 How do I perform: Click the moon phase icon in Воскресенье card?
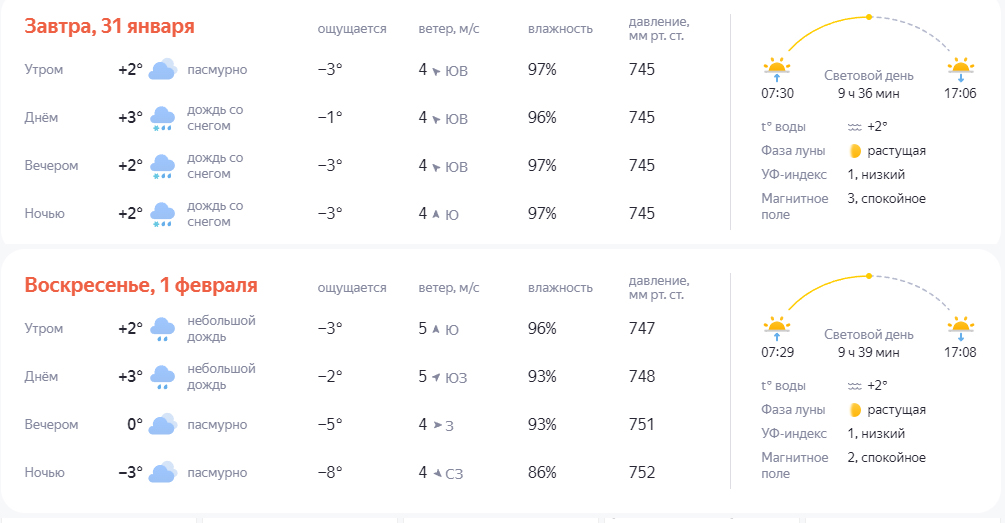point(855,410)
